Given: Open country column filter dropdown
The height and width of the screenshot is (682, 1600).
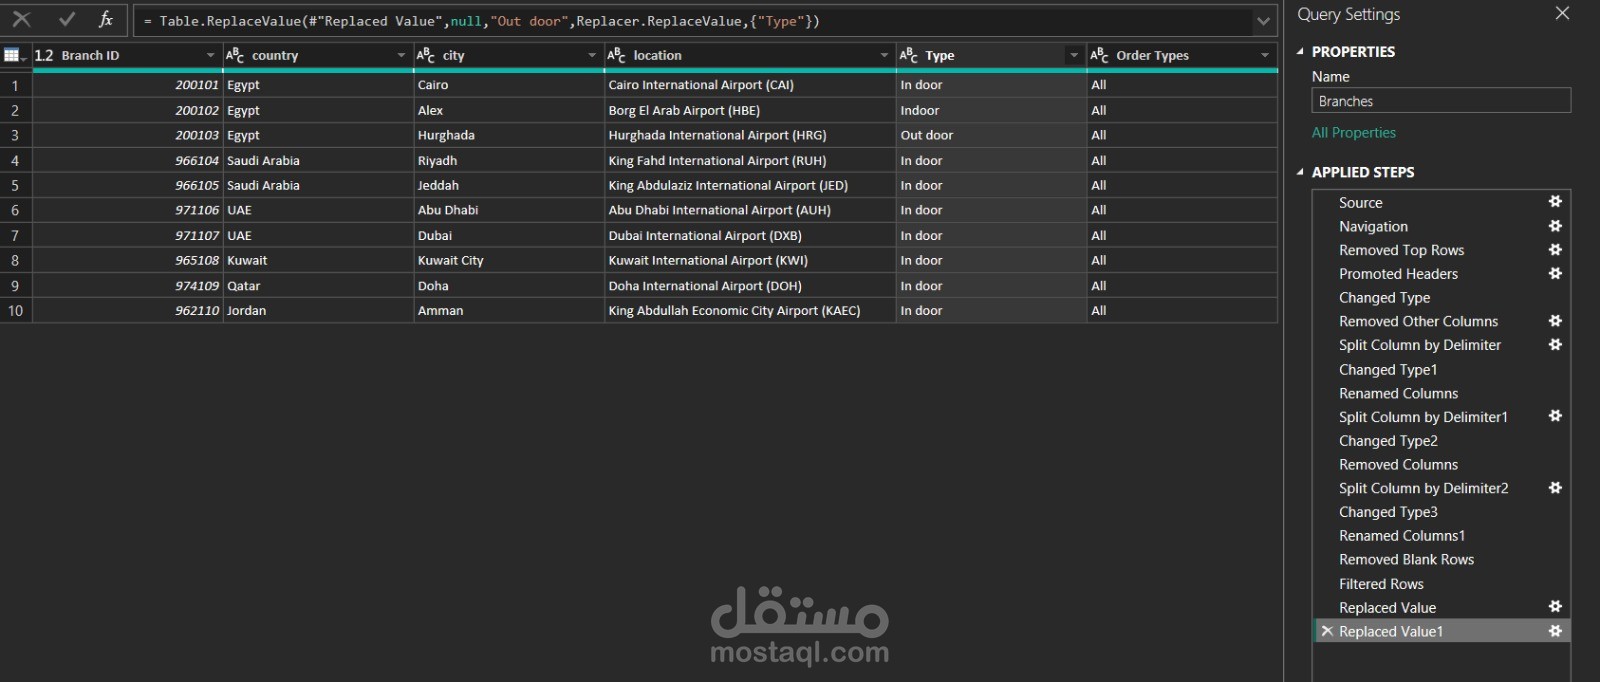Looking at the screenshot, I should pos(401,55).
